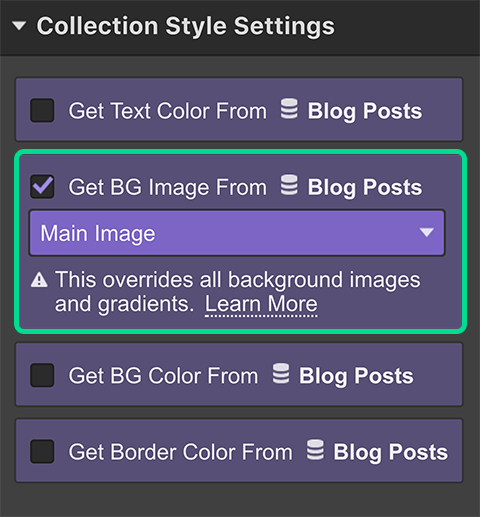This screenshot has height=517, width=480.
Task: Click the Get Border Color From label text
Action: [180, 452]
